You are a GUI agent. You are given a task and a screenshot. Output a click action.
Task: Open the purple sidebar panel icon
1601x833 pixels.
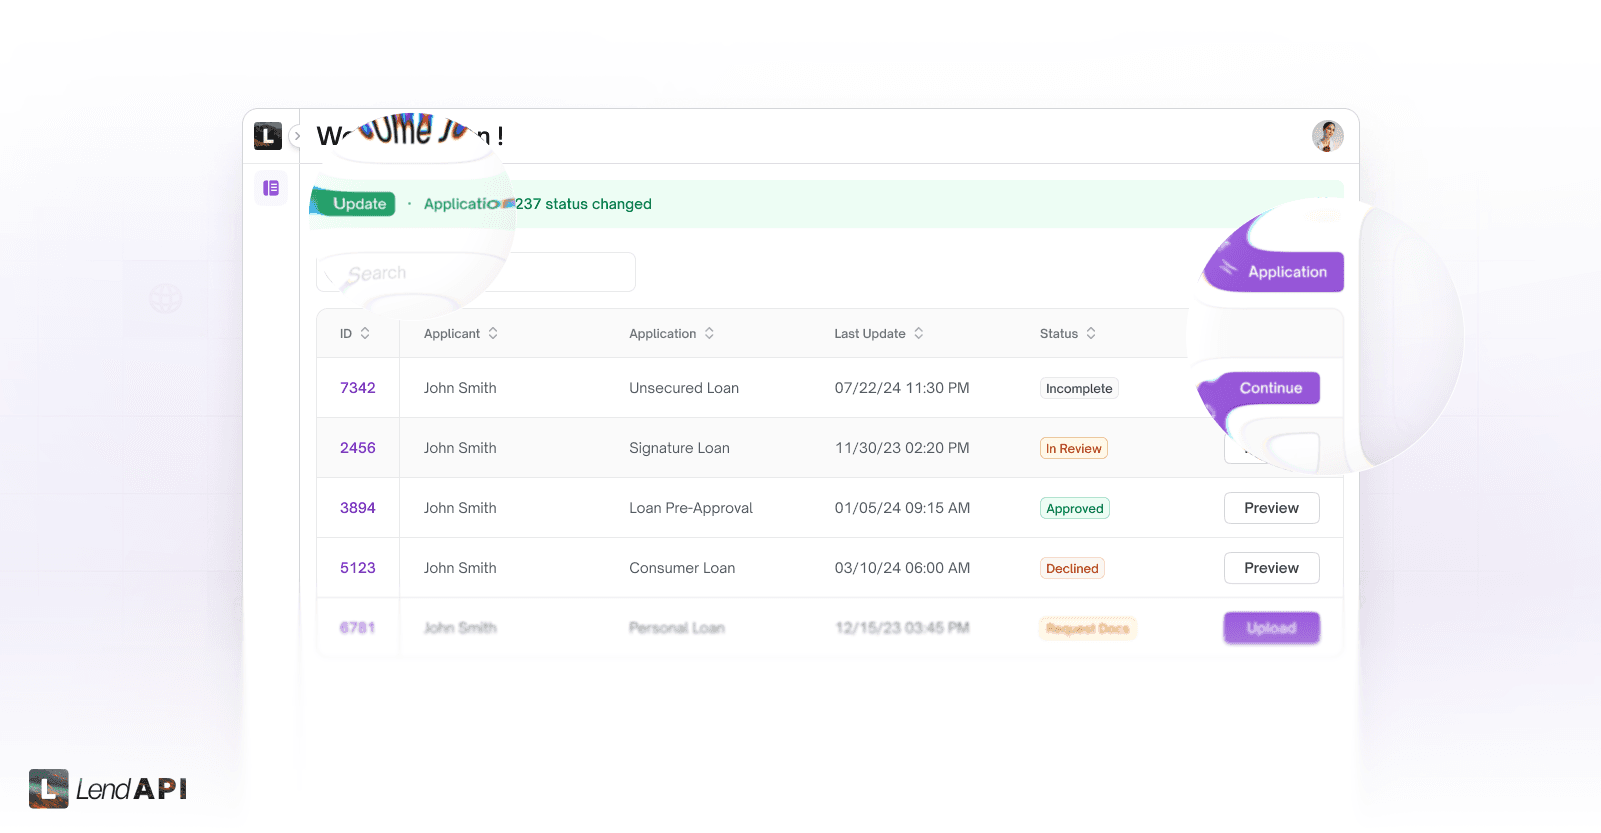tap(271, 188)
